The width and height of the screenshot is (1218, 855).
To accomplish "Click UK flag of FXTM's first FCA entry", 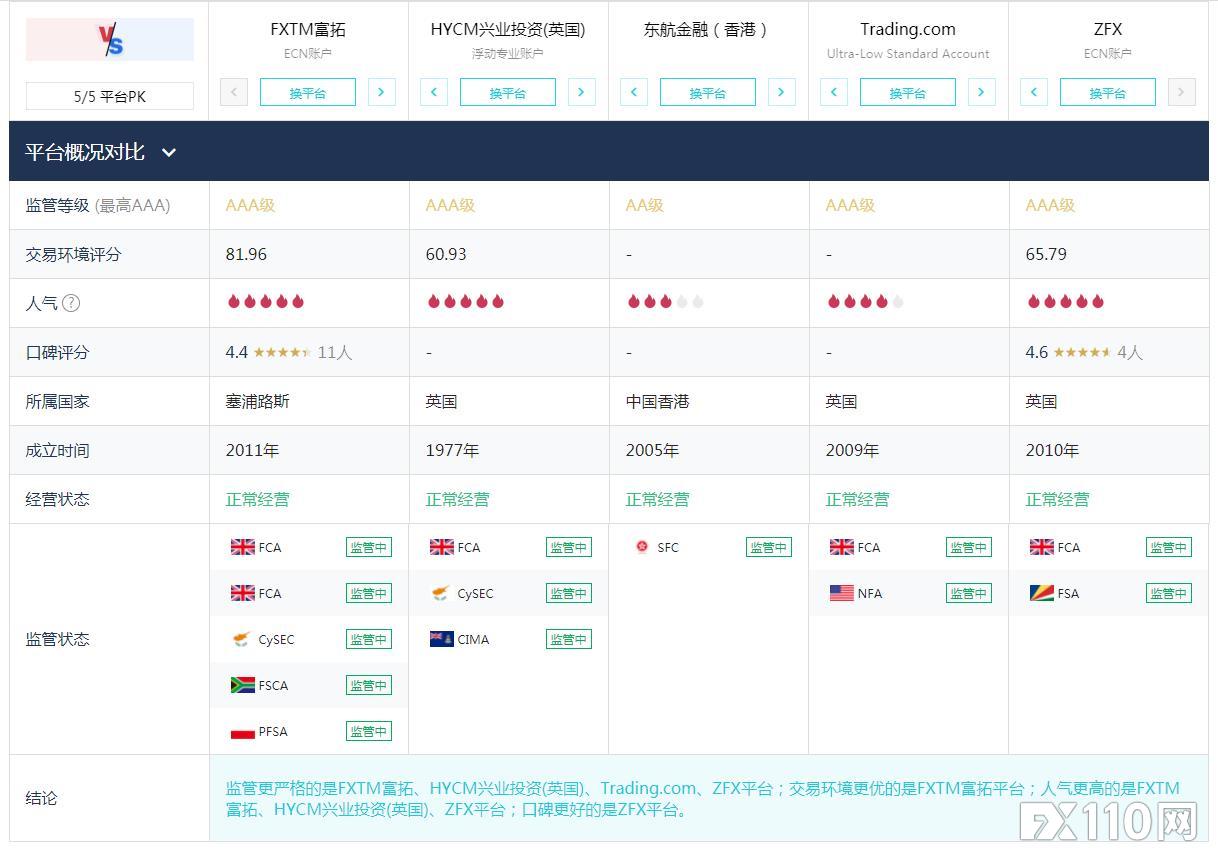I will [243, 547].
